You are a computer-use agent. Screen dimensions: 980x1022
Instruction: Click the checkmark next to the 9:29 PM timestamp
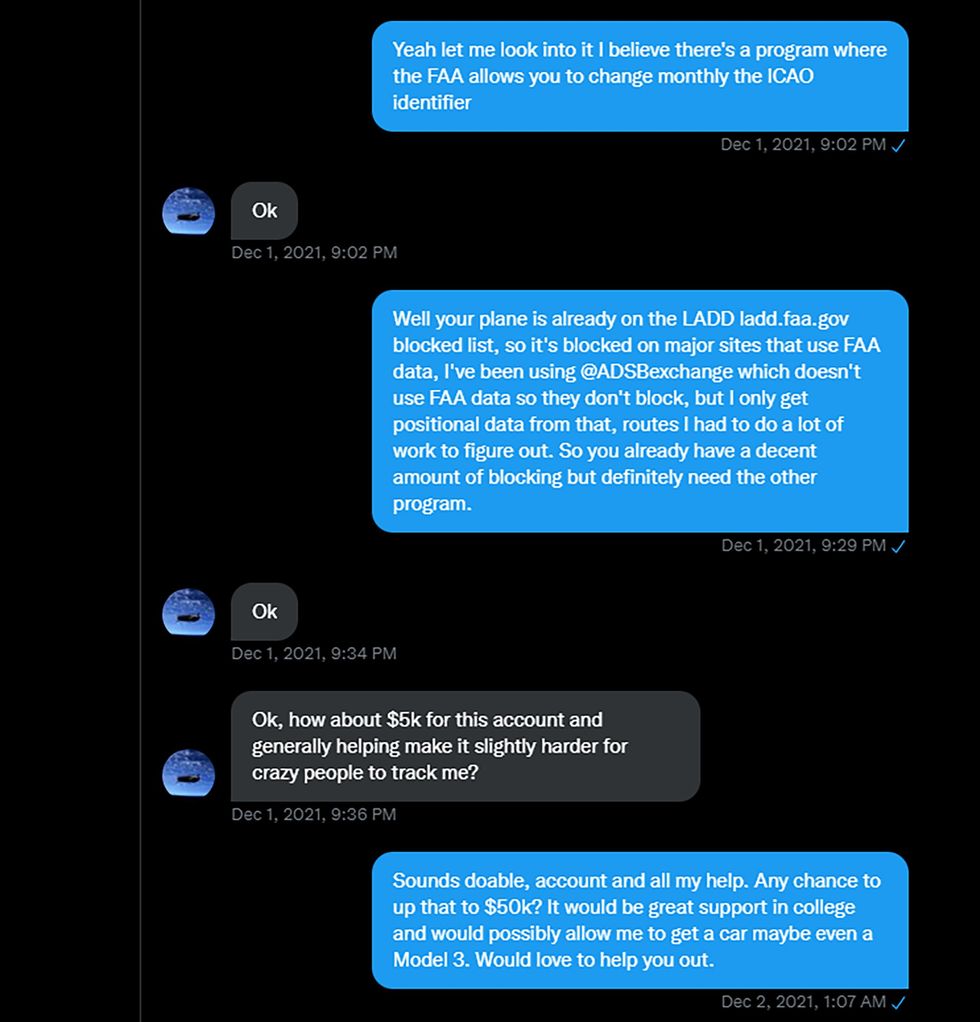(897, 546)
